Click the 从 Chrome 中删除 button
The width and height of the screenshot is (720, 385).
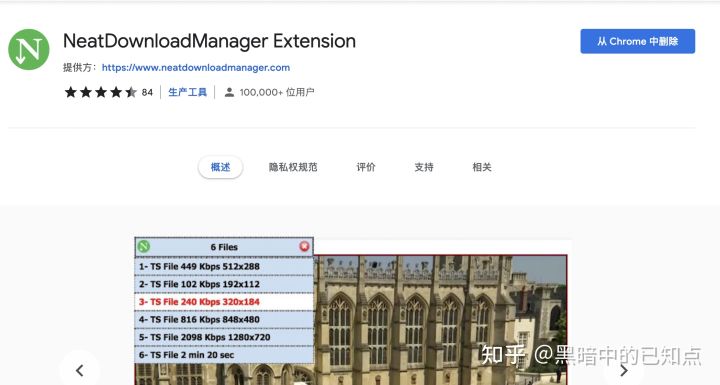[x=637, y=41]
